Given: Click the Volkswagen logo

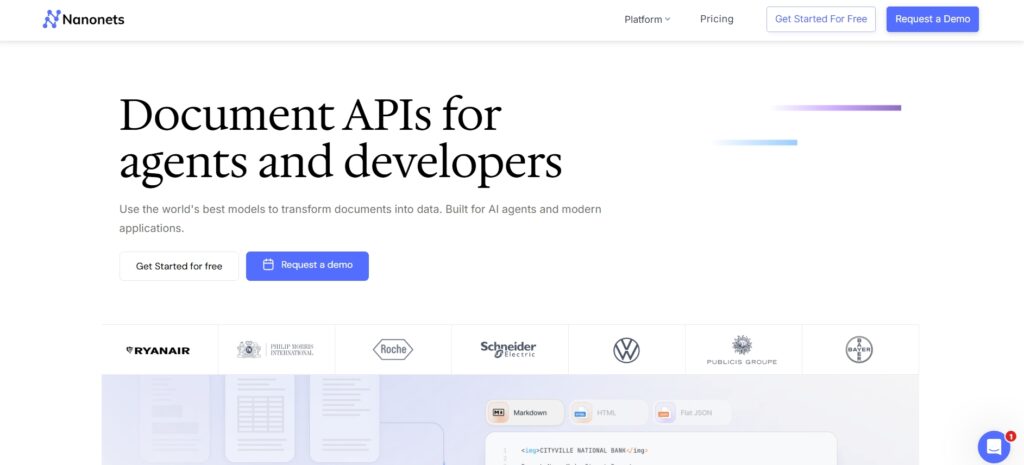Looking at the screenshot, I should pos(626,350).
